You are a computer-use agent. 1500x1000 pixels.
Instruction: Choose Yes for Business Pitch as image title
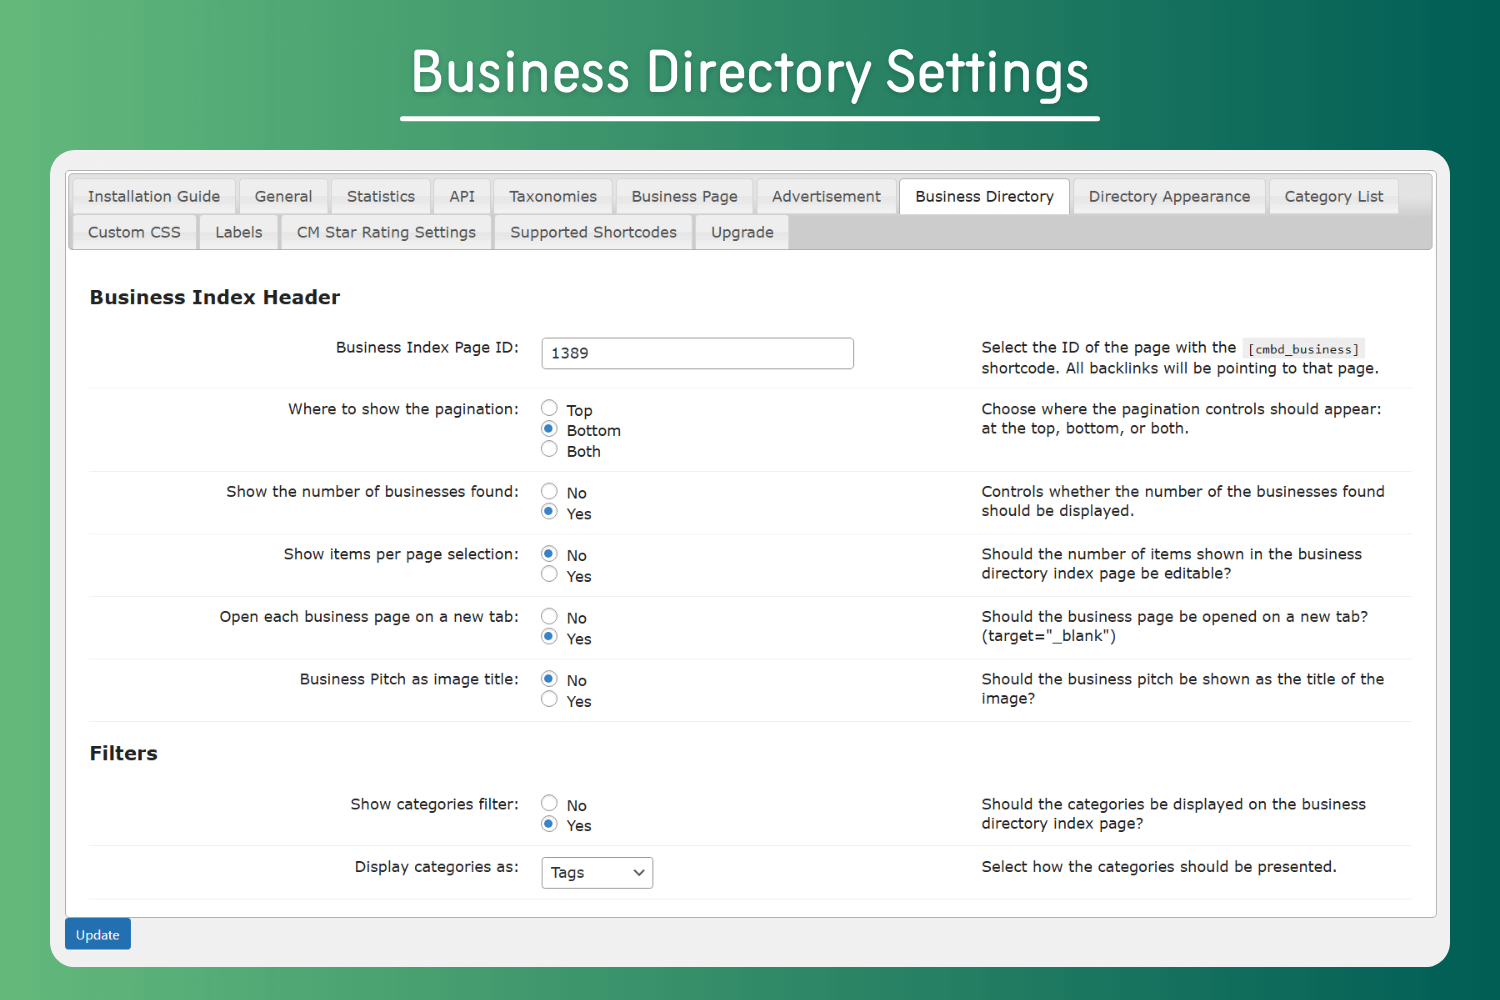[x=549, y=700]
